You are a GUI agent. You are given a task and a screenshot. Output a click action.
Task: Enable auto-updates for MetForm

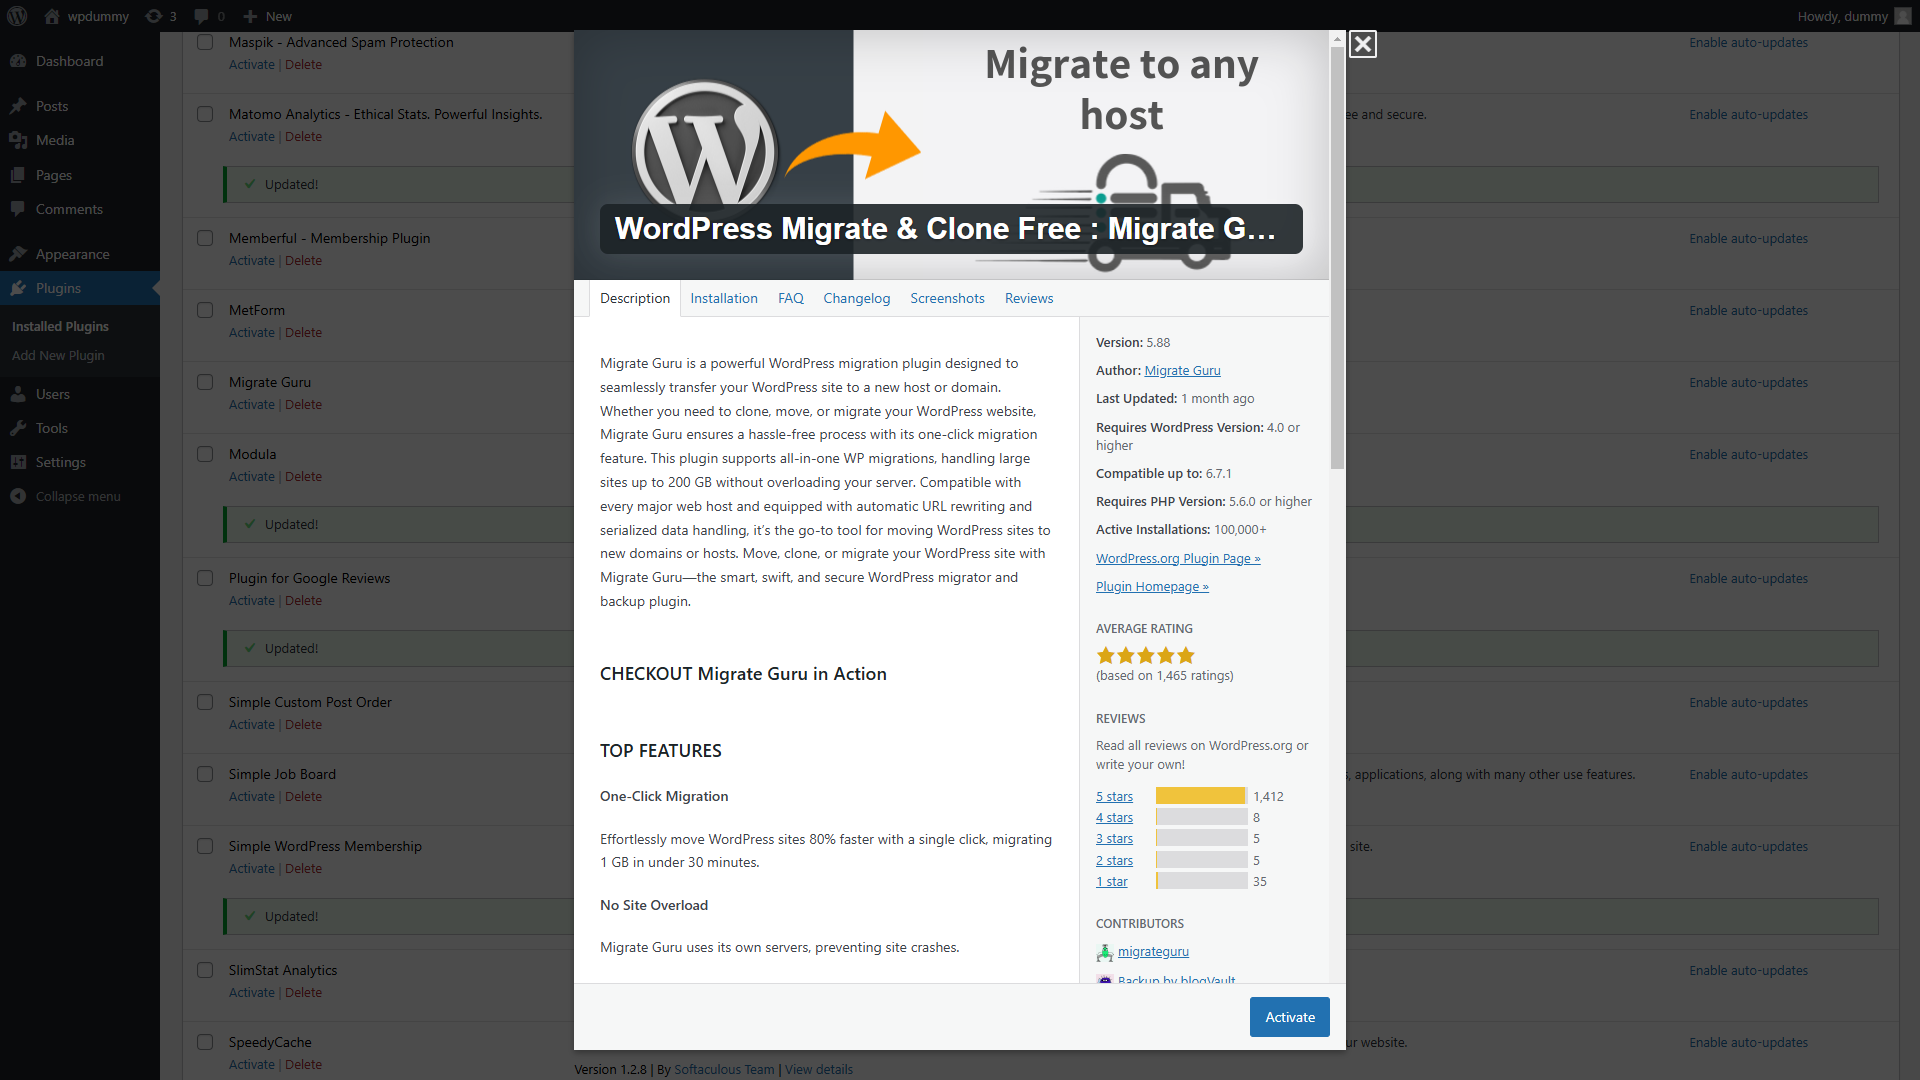point(1748,310)
